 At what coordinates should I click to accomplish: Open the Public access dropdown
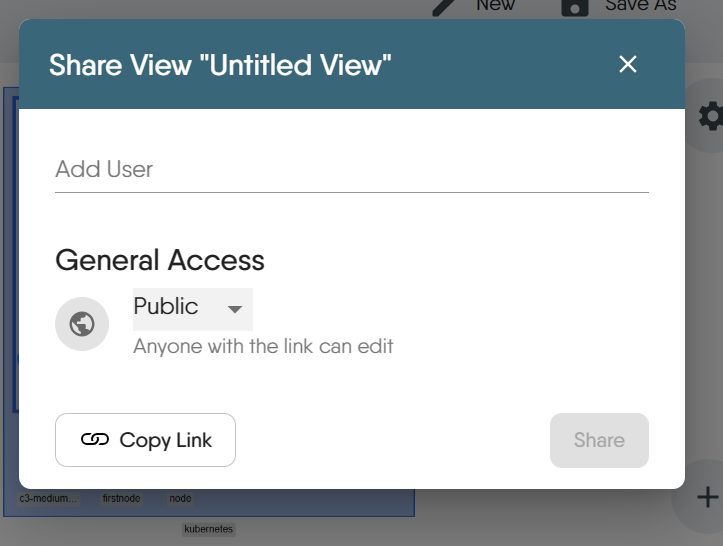pyautogui.click(x=192, y=308)
